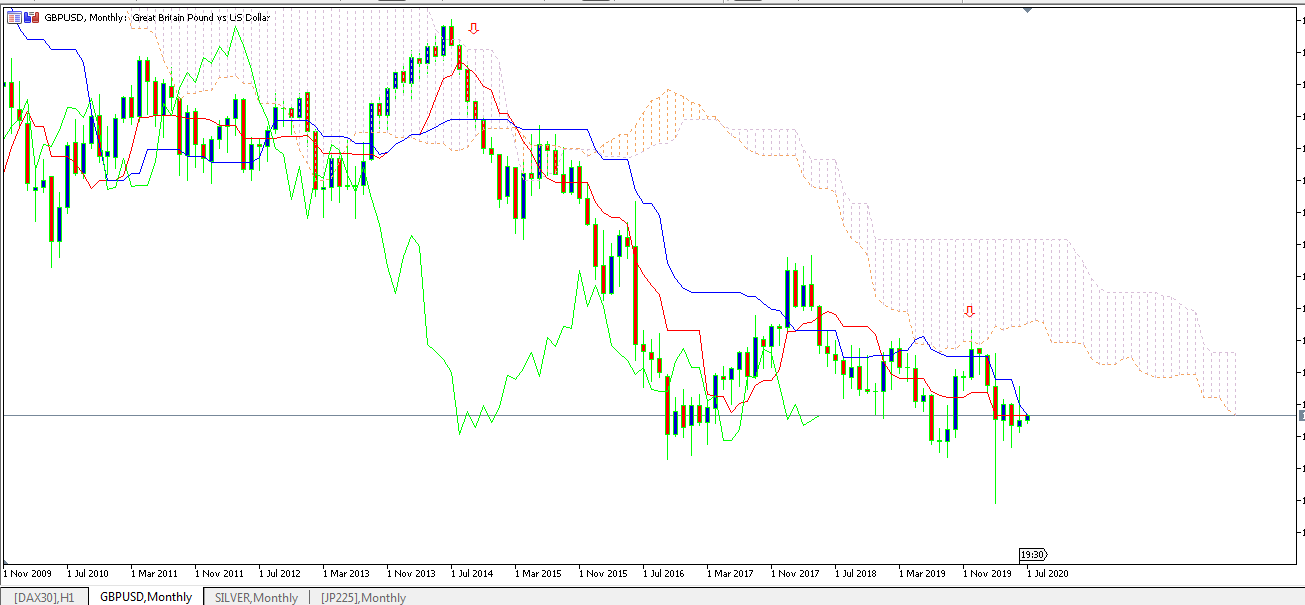Viewport: 1305px width, 605px height.
Task: Open the SILVER,Monthly chart tab
Action: (256, 597)
